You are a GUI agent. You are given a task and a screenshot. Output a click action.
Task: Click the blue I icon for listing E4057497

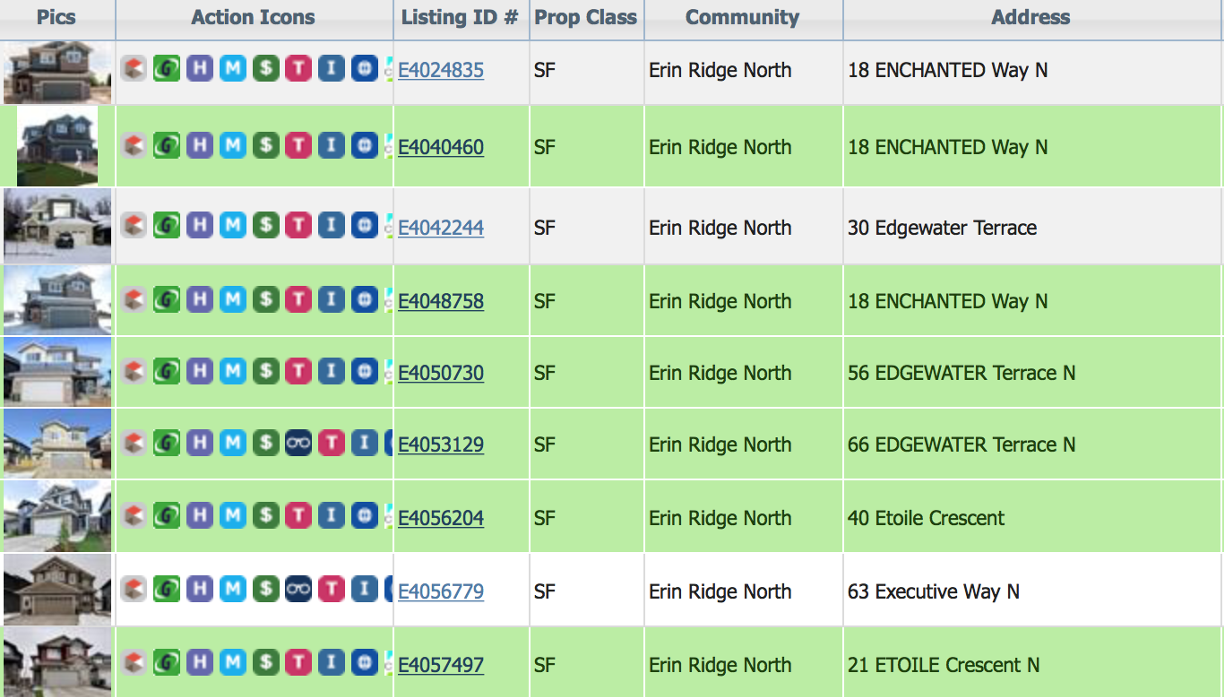point(332,662)
